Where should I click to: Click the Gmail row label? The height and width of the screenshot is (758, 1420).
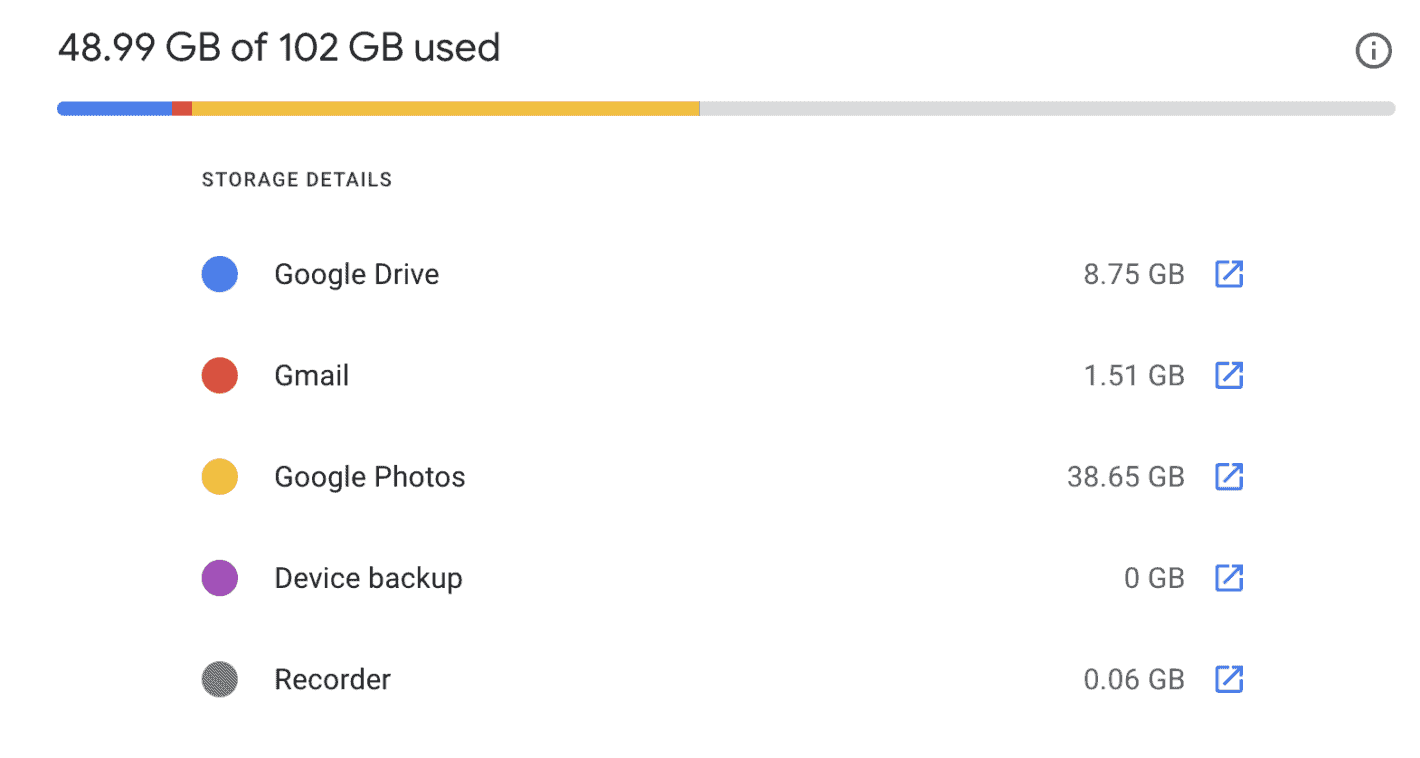click(x=312, y=375)
